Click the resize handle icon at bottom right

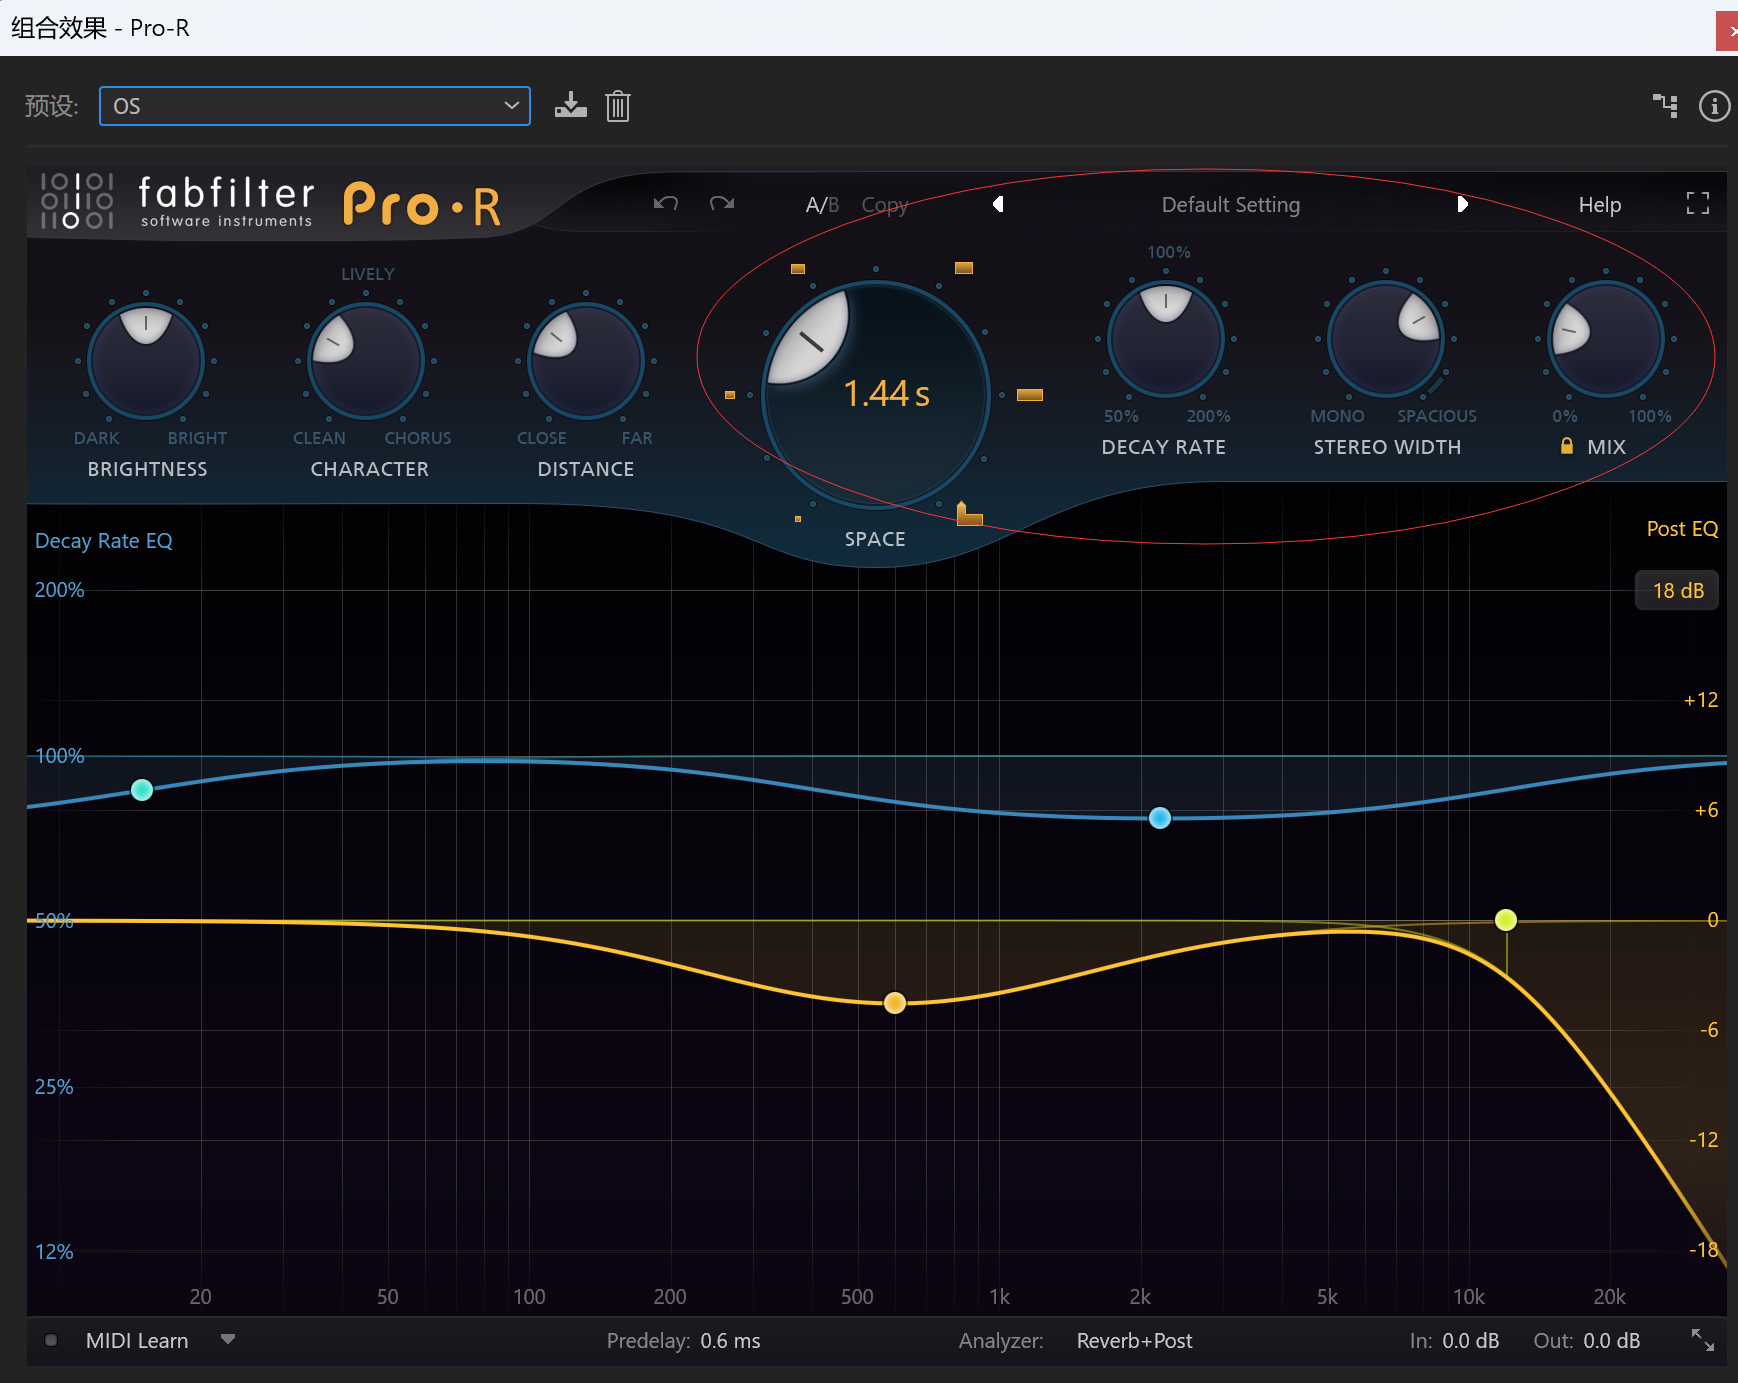(1702, 1340)
